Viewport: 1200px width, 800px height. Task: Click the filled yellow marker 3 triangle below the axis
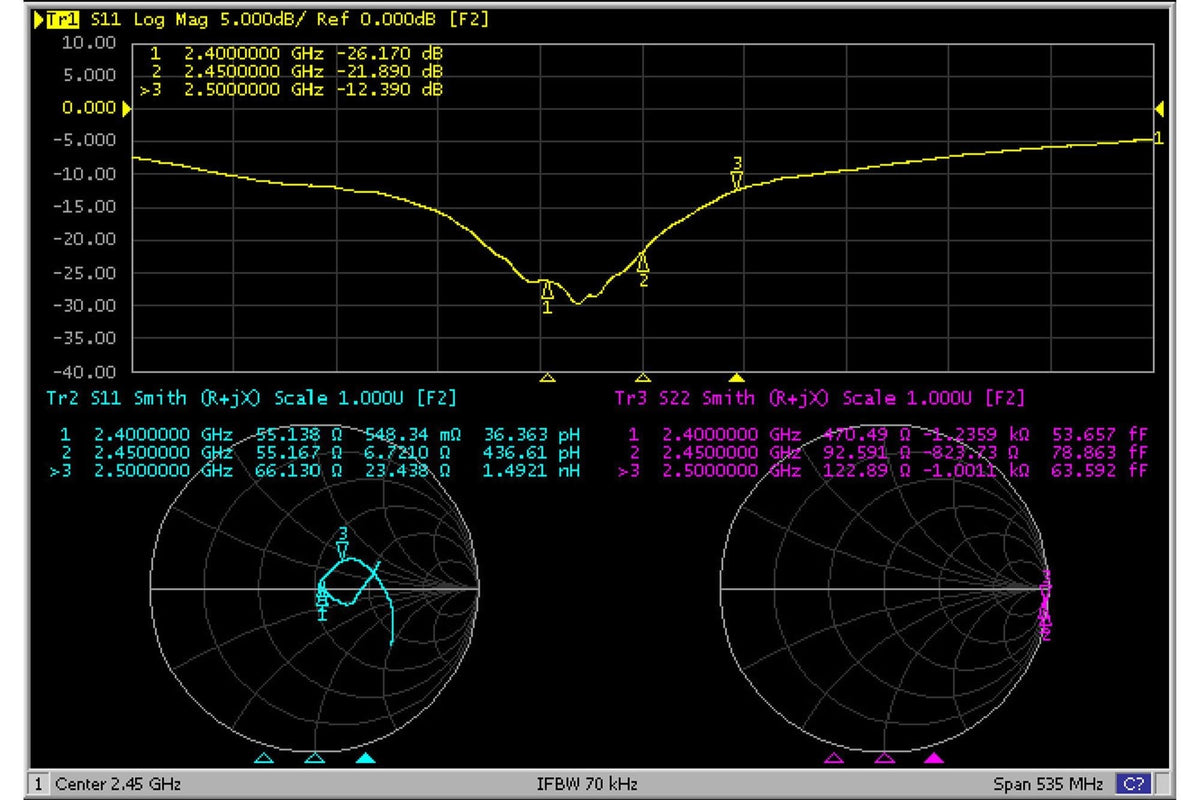[x=737, y=378]
